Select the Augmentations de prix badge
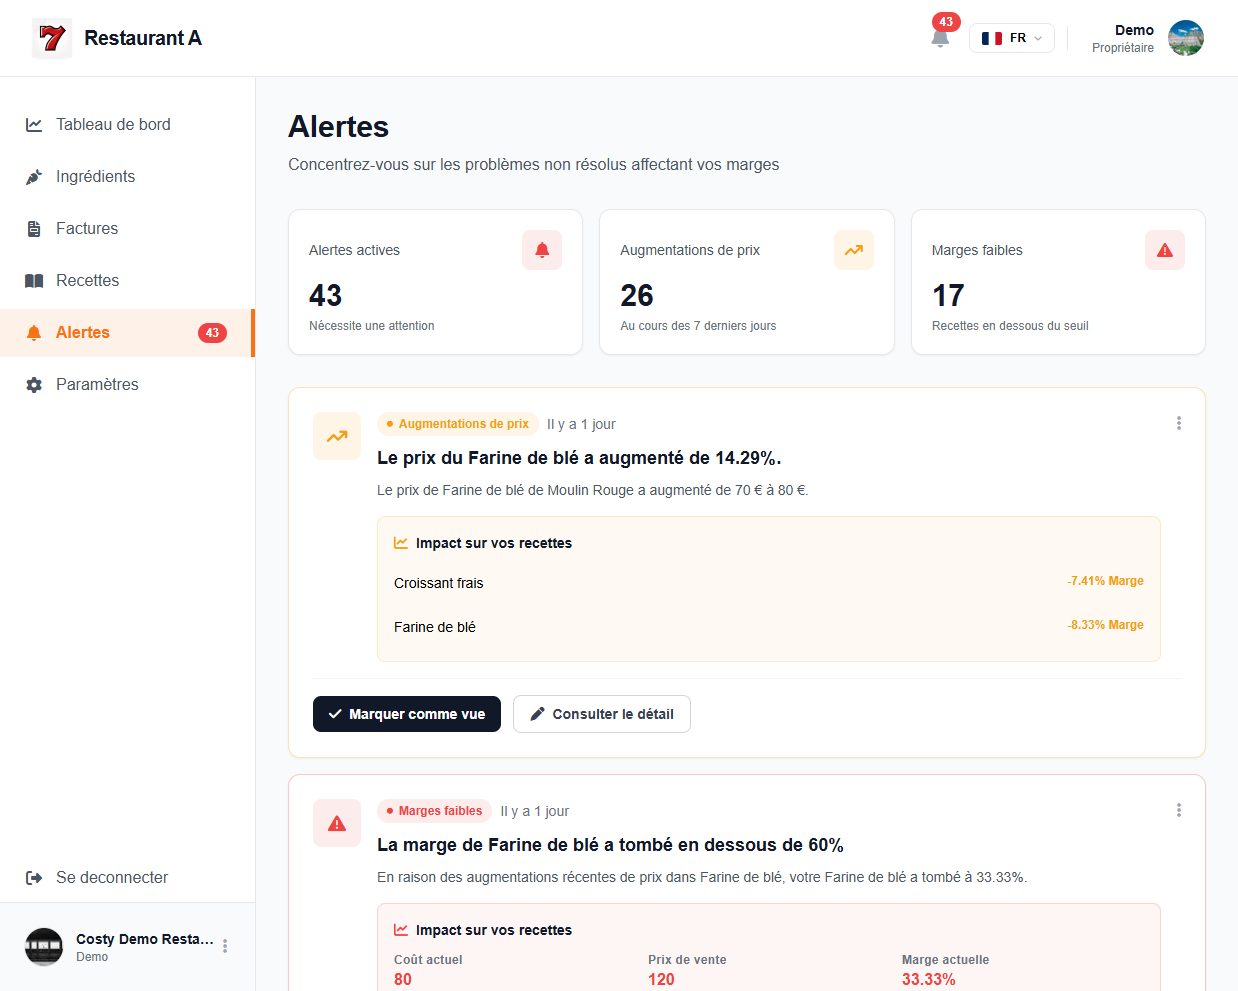 (457, 423)
